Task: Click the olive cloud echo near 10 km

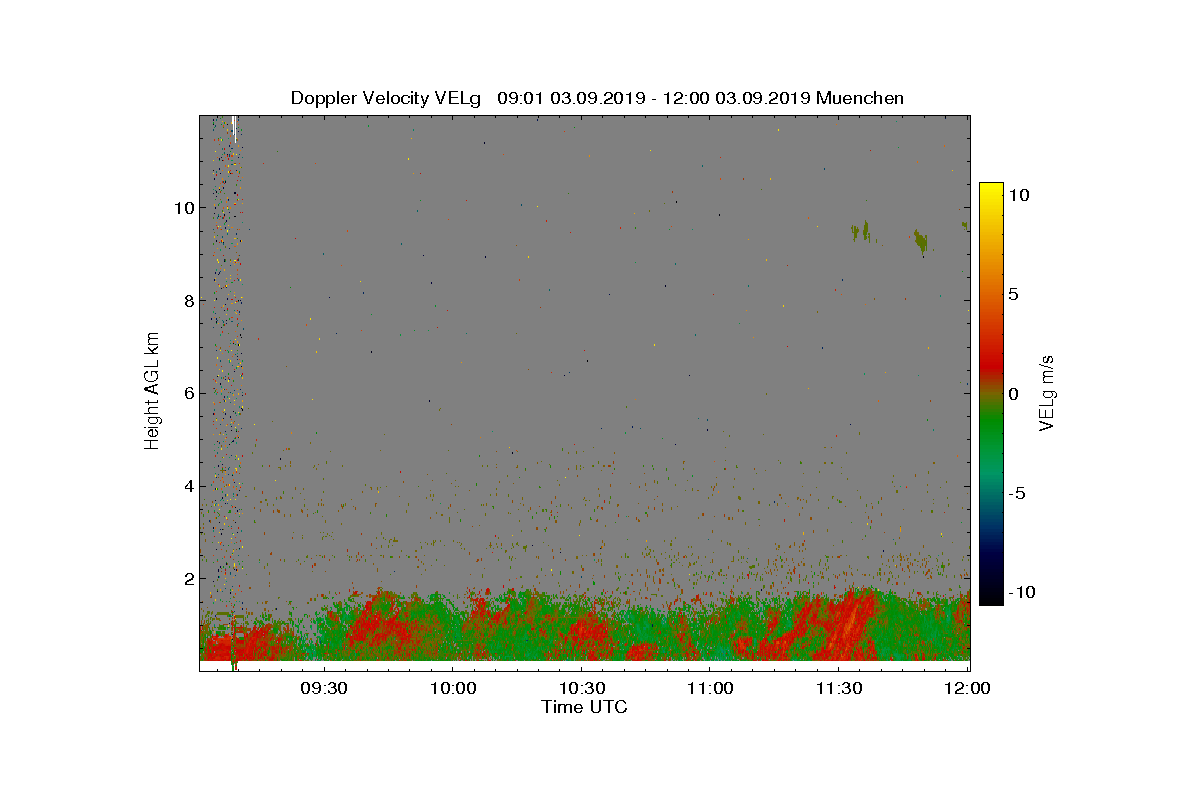Action: [920, 241]
